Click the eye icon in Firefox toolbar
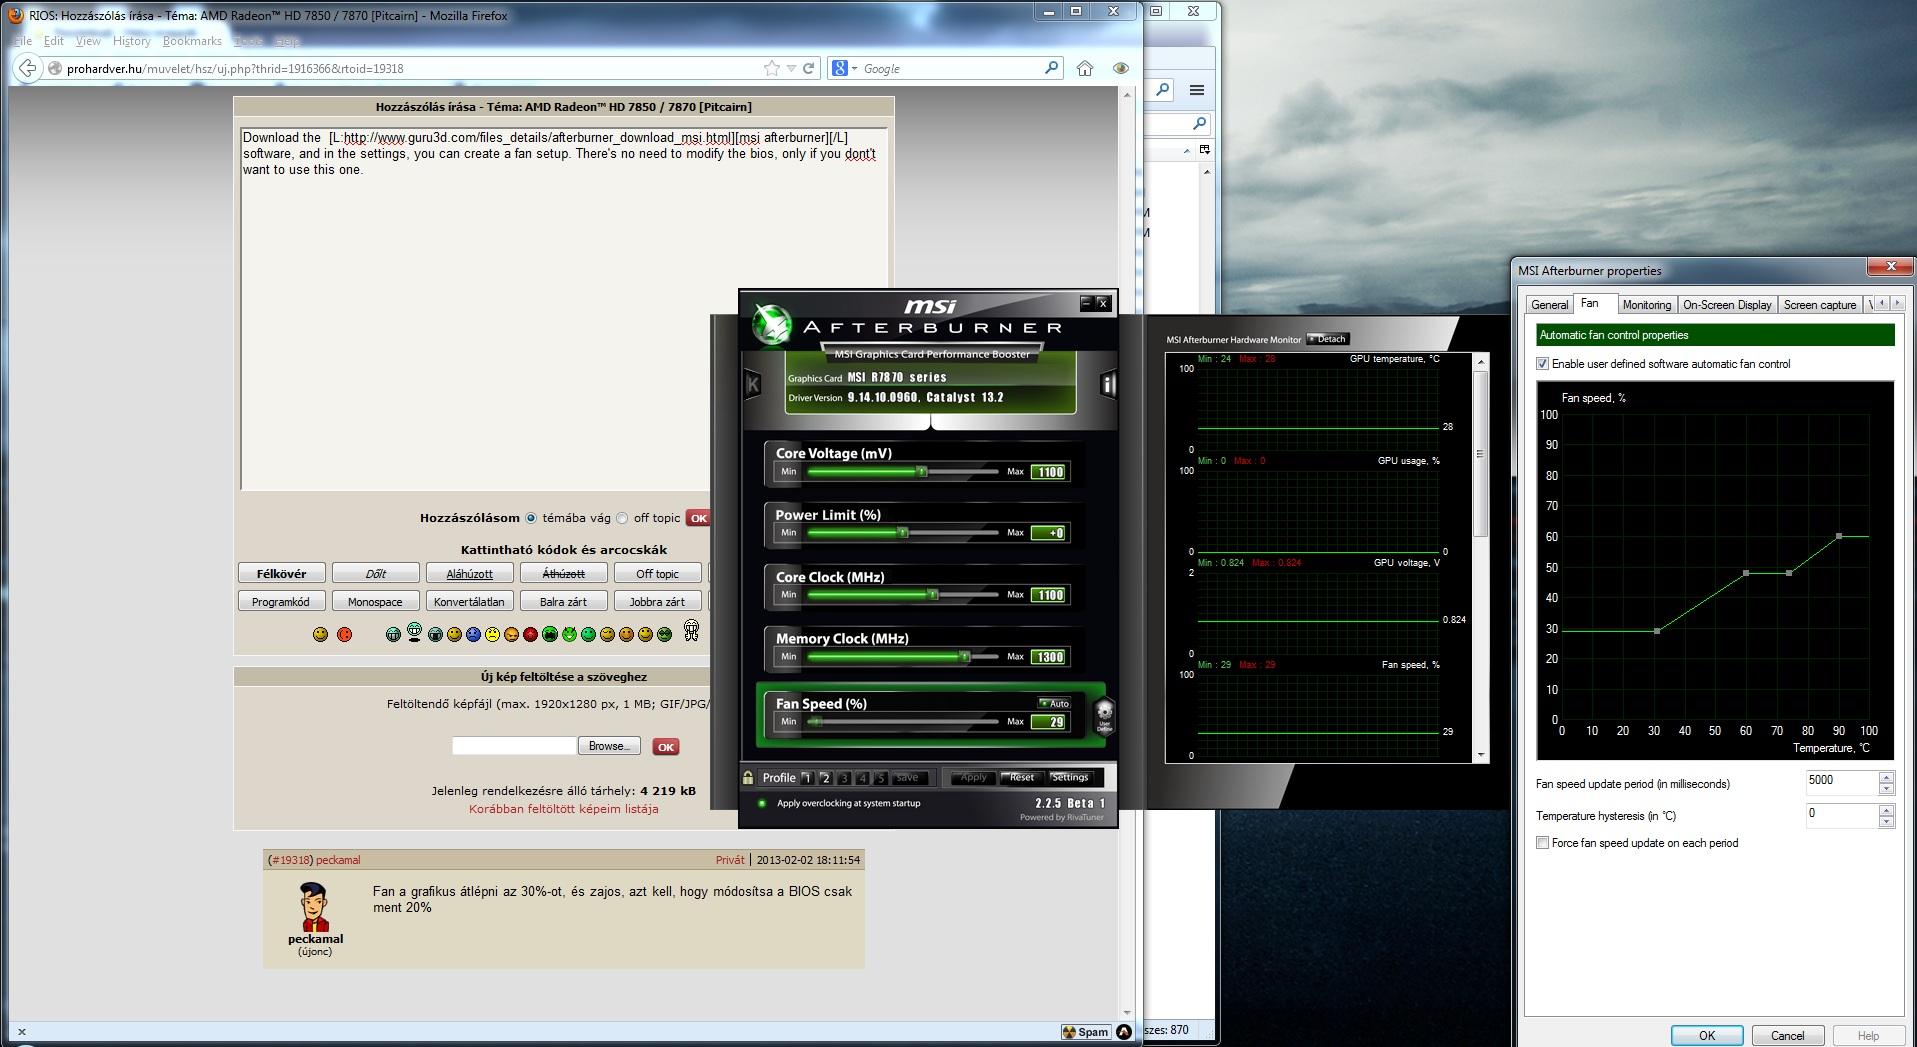 tap(1121, 68)
